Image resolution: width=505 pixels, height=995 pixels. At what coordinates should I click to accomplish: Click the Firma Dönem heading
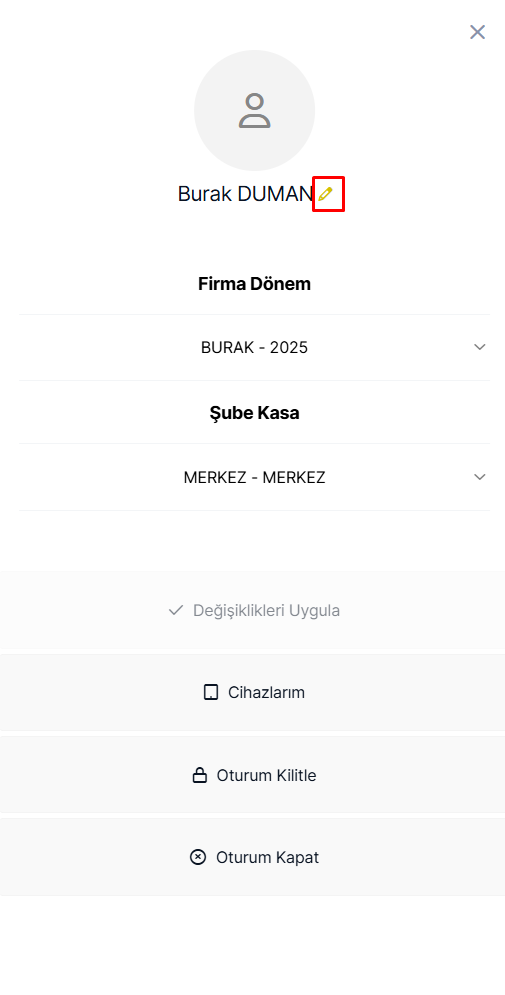254,284
